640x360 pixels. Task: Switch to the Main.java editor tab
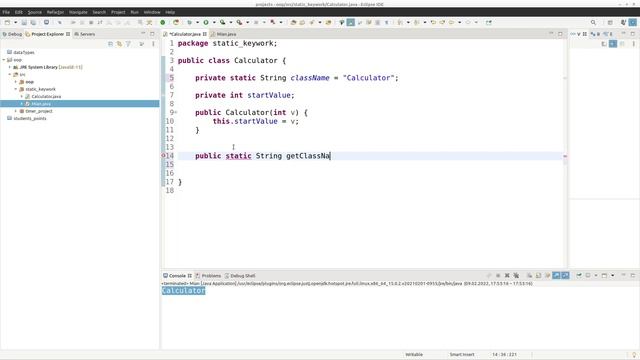[x=223, y=34]
